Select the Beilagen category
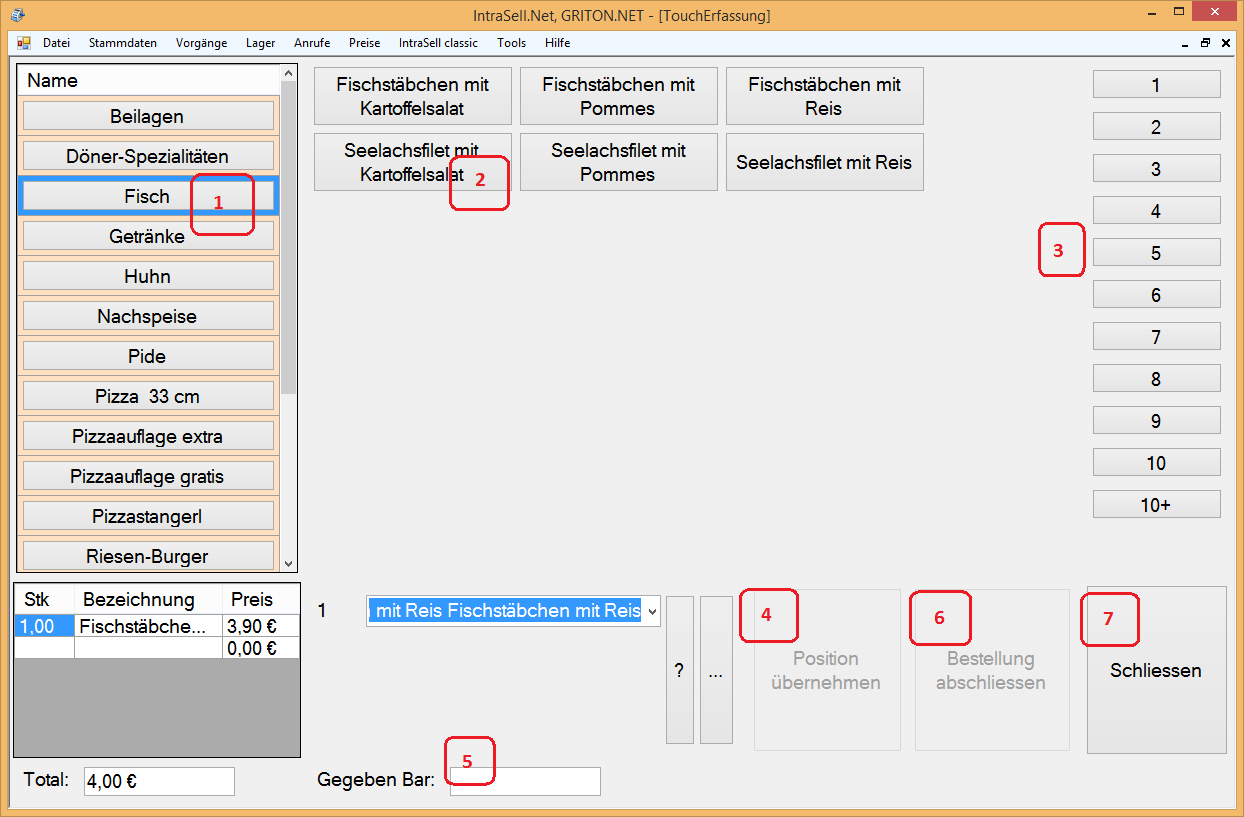 click(148, 116)
